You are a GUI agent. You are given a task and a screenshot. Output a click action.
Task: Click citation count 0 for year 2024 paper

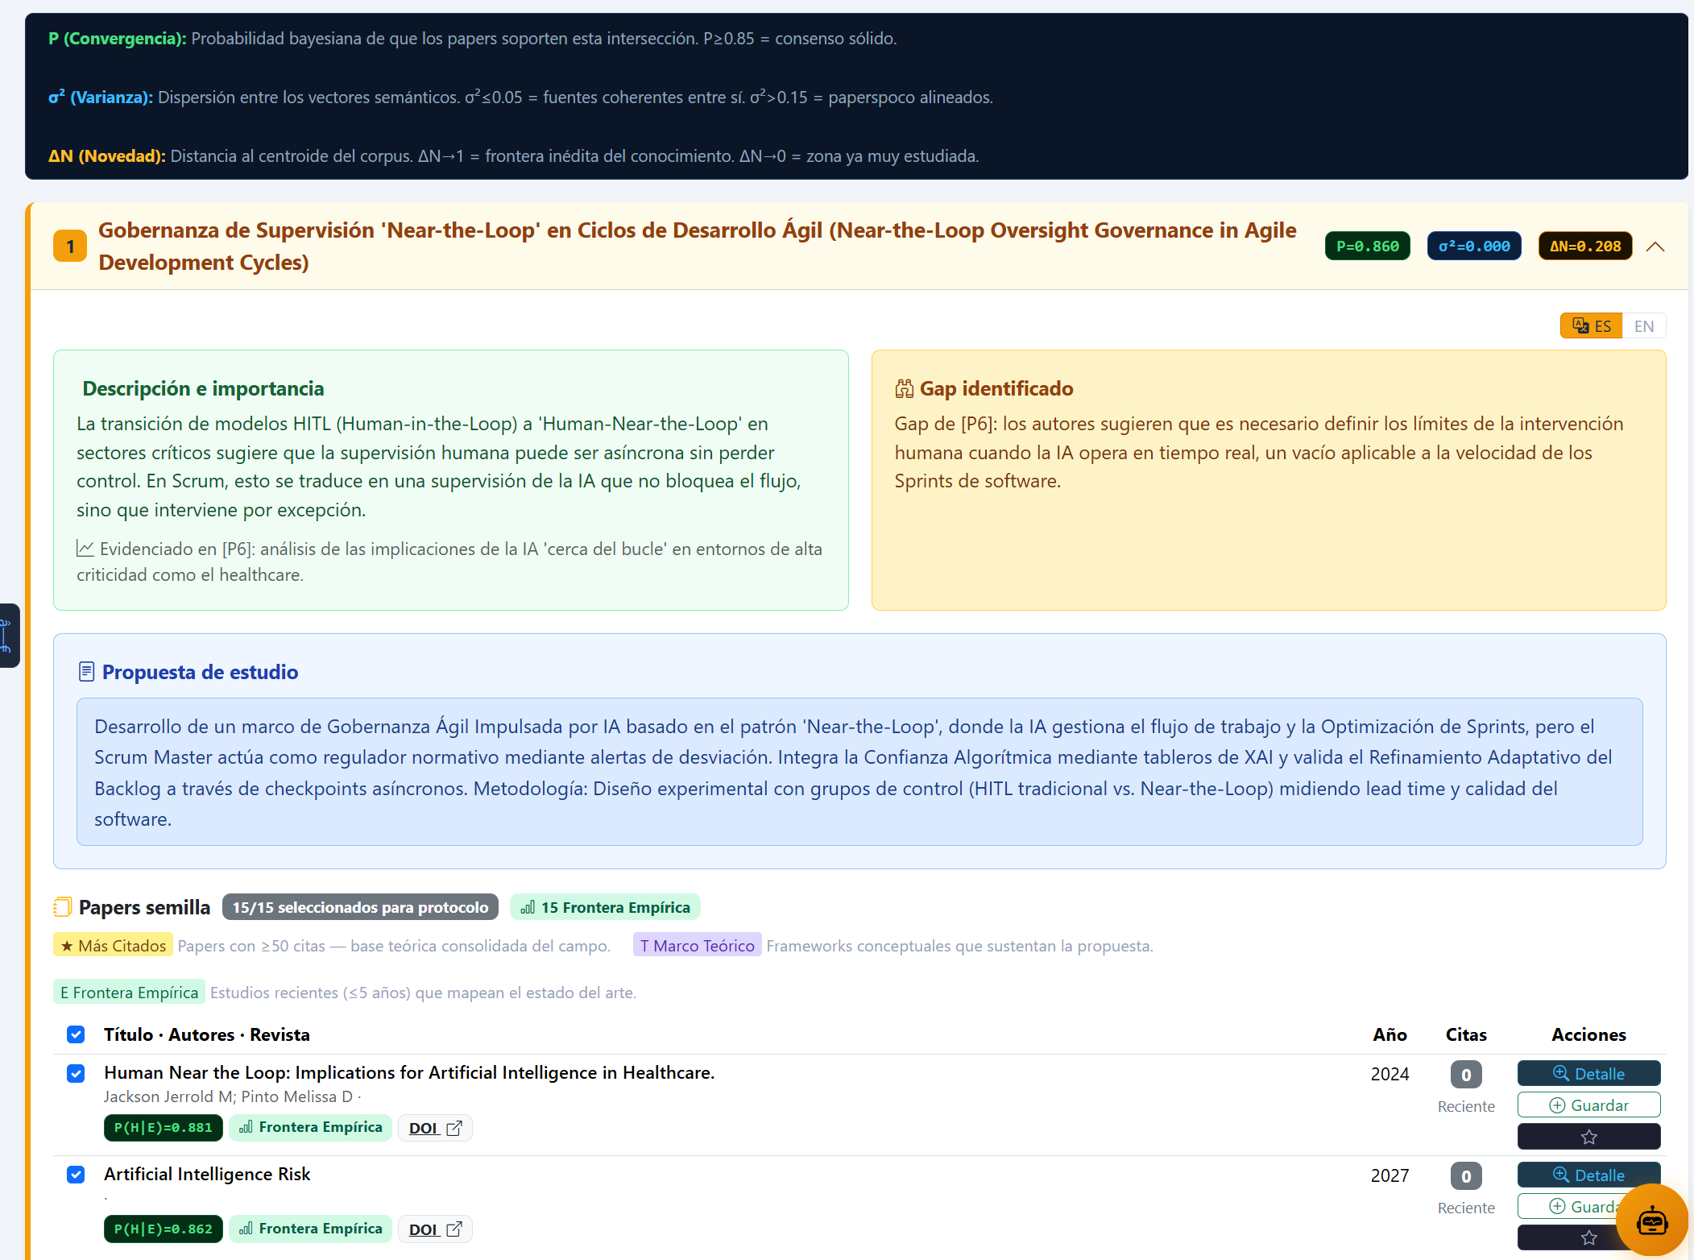1466,1075
